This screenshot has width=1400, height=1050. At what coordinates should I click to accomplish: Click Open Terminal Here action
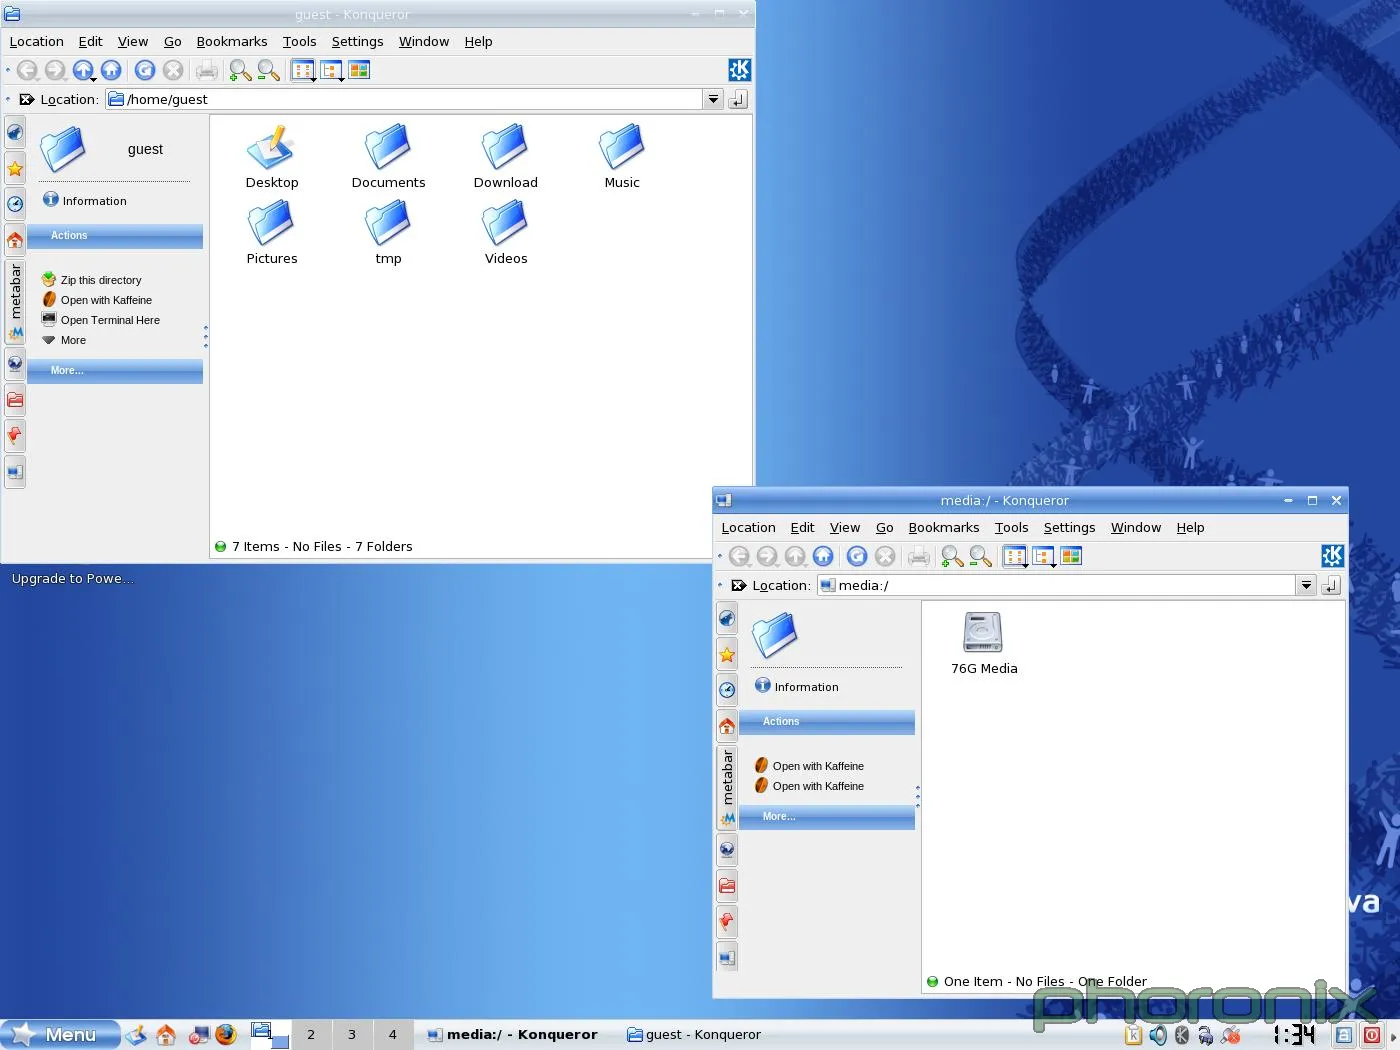(x=101, y=320)
